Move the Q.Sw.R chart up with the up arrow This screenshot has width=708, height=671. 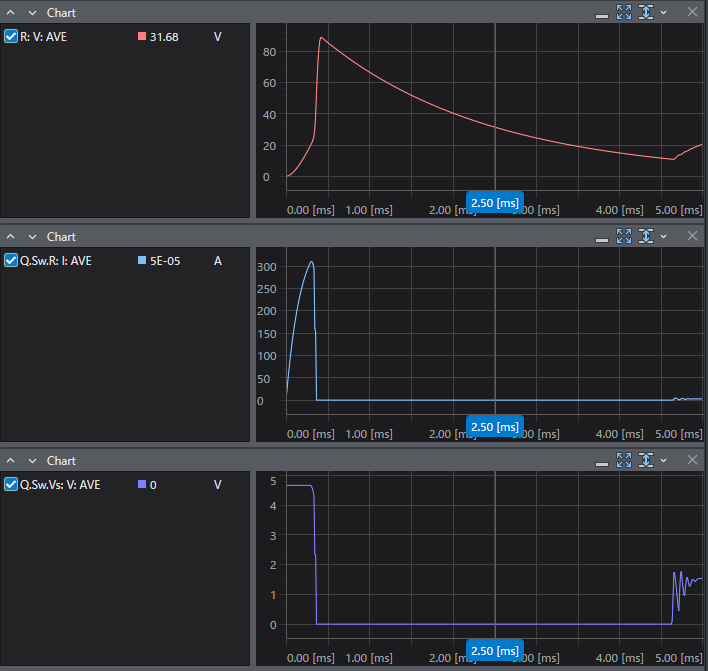[11, 237]
